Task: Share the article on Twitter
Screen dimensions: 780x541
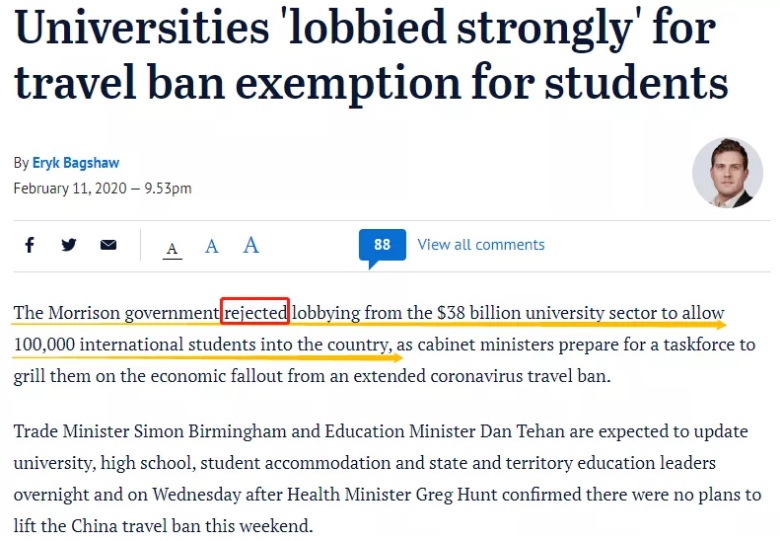Action: 69,245
